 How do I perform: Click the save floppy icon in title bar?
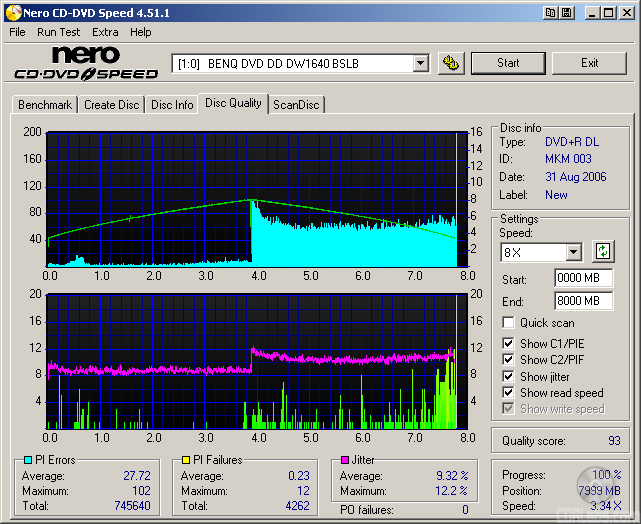567,12
